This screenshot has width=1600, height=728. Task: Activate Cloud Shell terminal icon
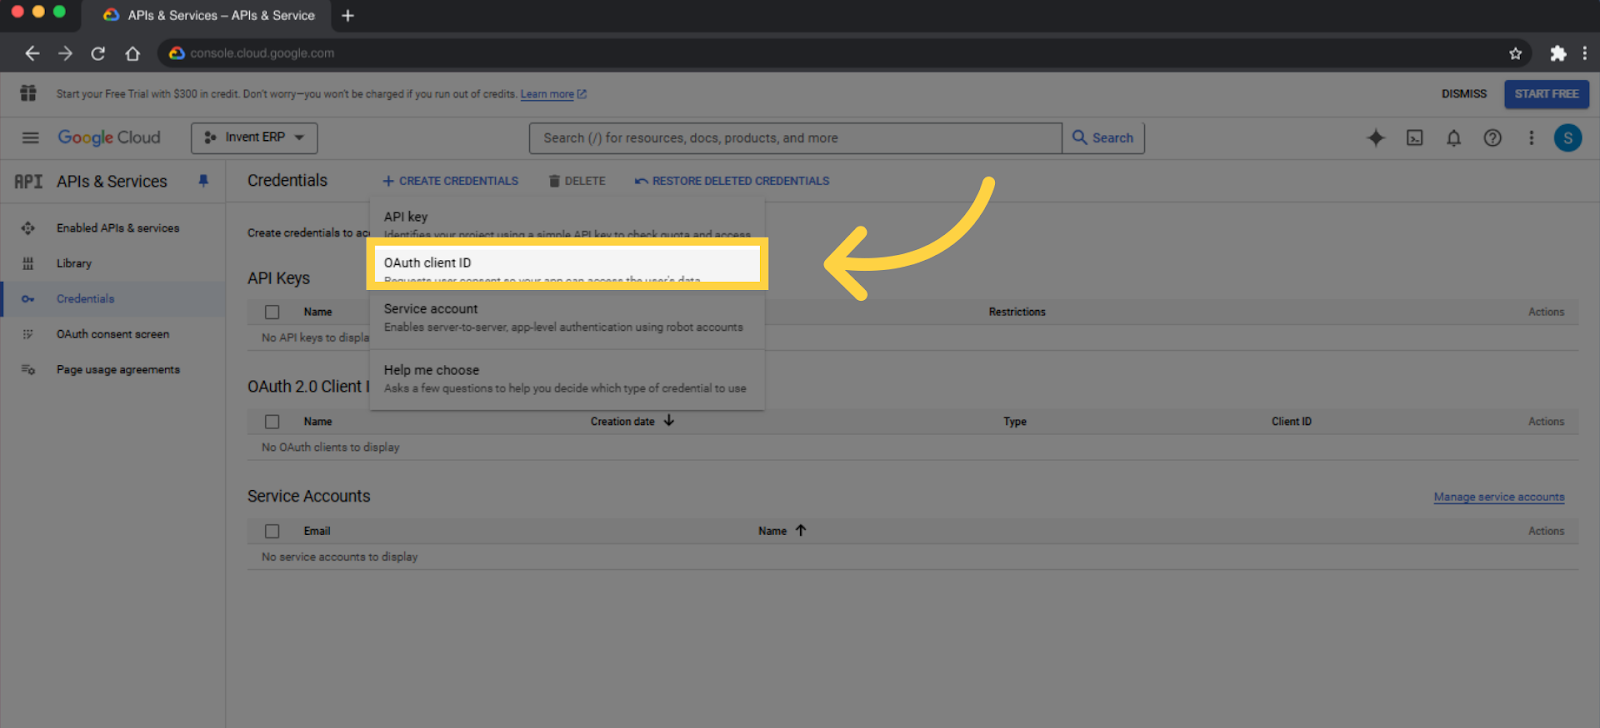click(x=1415, y=138)
